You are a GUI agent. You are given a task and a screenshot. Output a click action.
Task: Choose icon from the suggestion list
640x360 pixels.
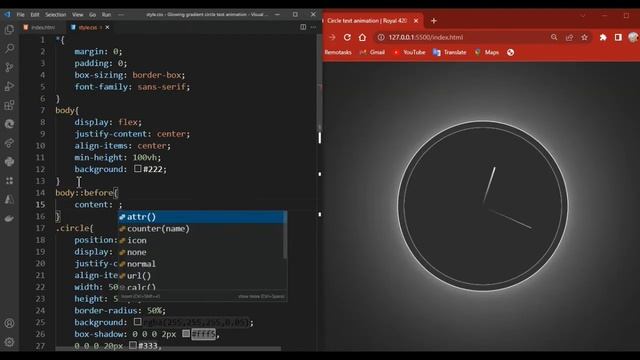pos(202,240)
